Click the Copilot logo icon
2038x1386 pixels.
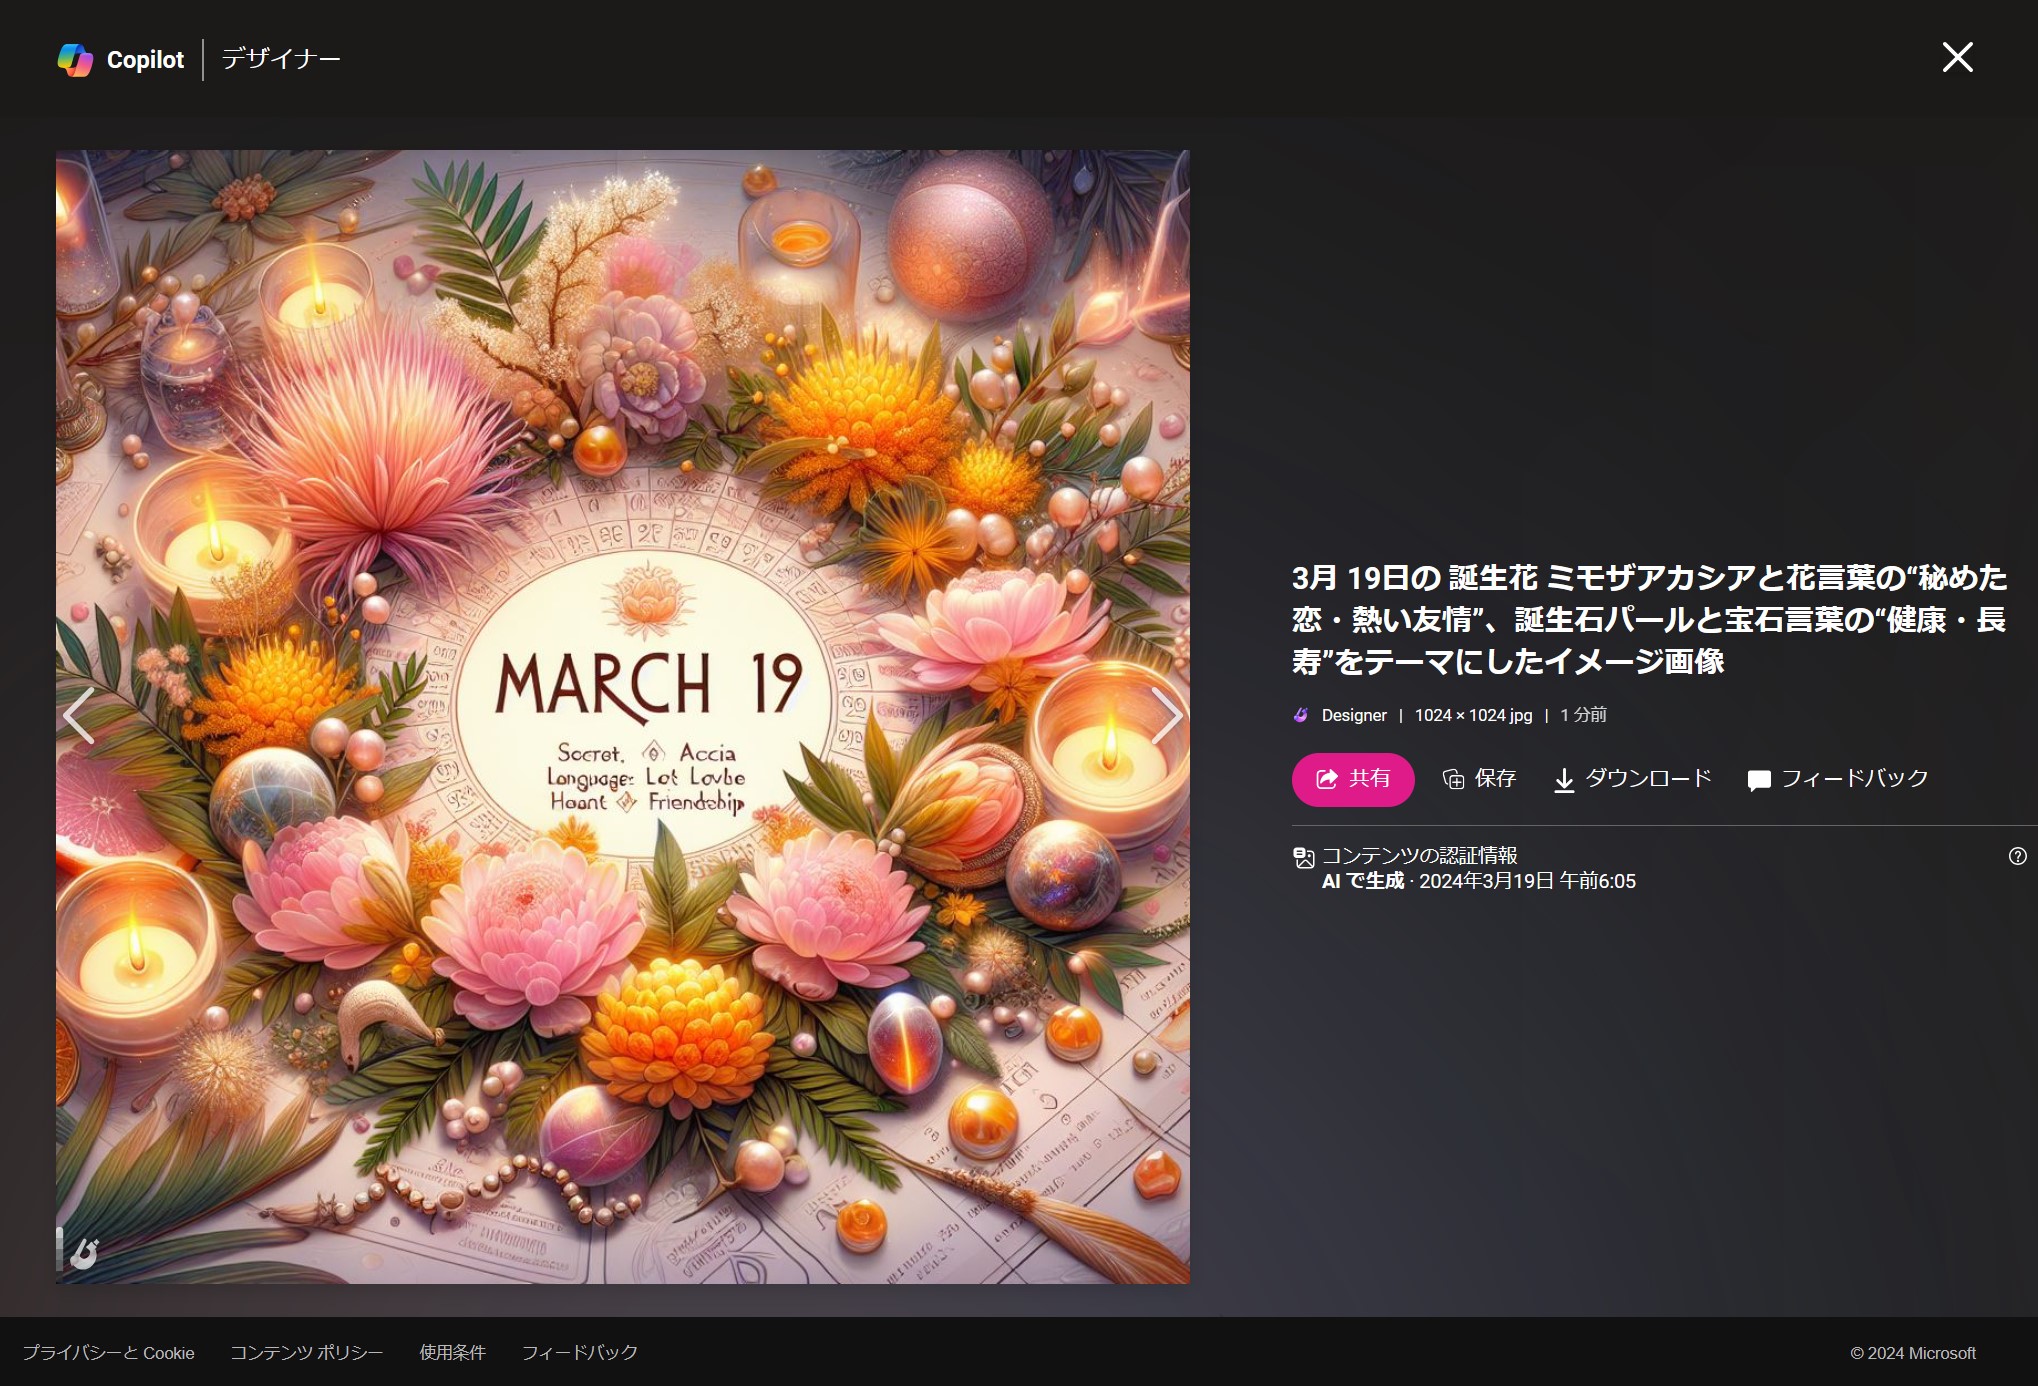tap(75, 60)
